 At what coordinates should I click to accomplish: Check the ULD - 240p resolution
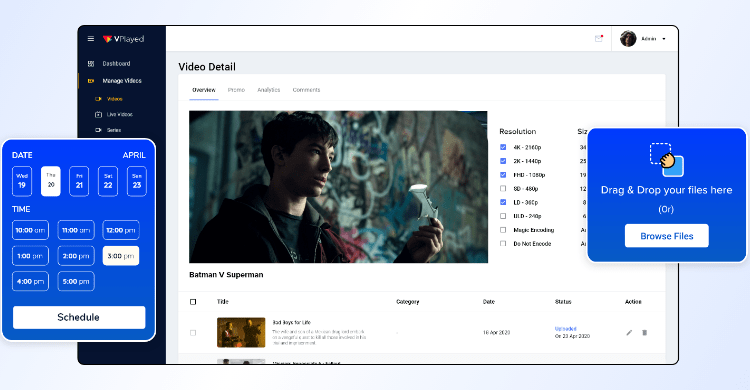click(503, 216)
